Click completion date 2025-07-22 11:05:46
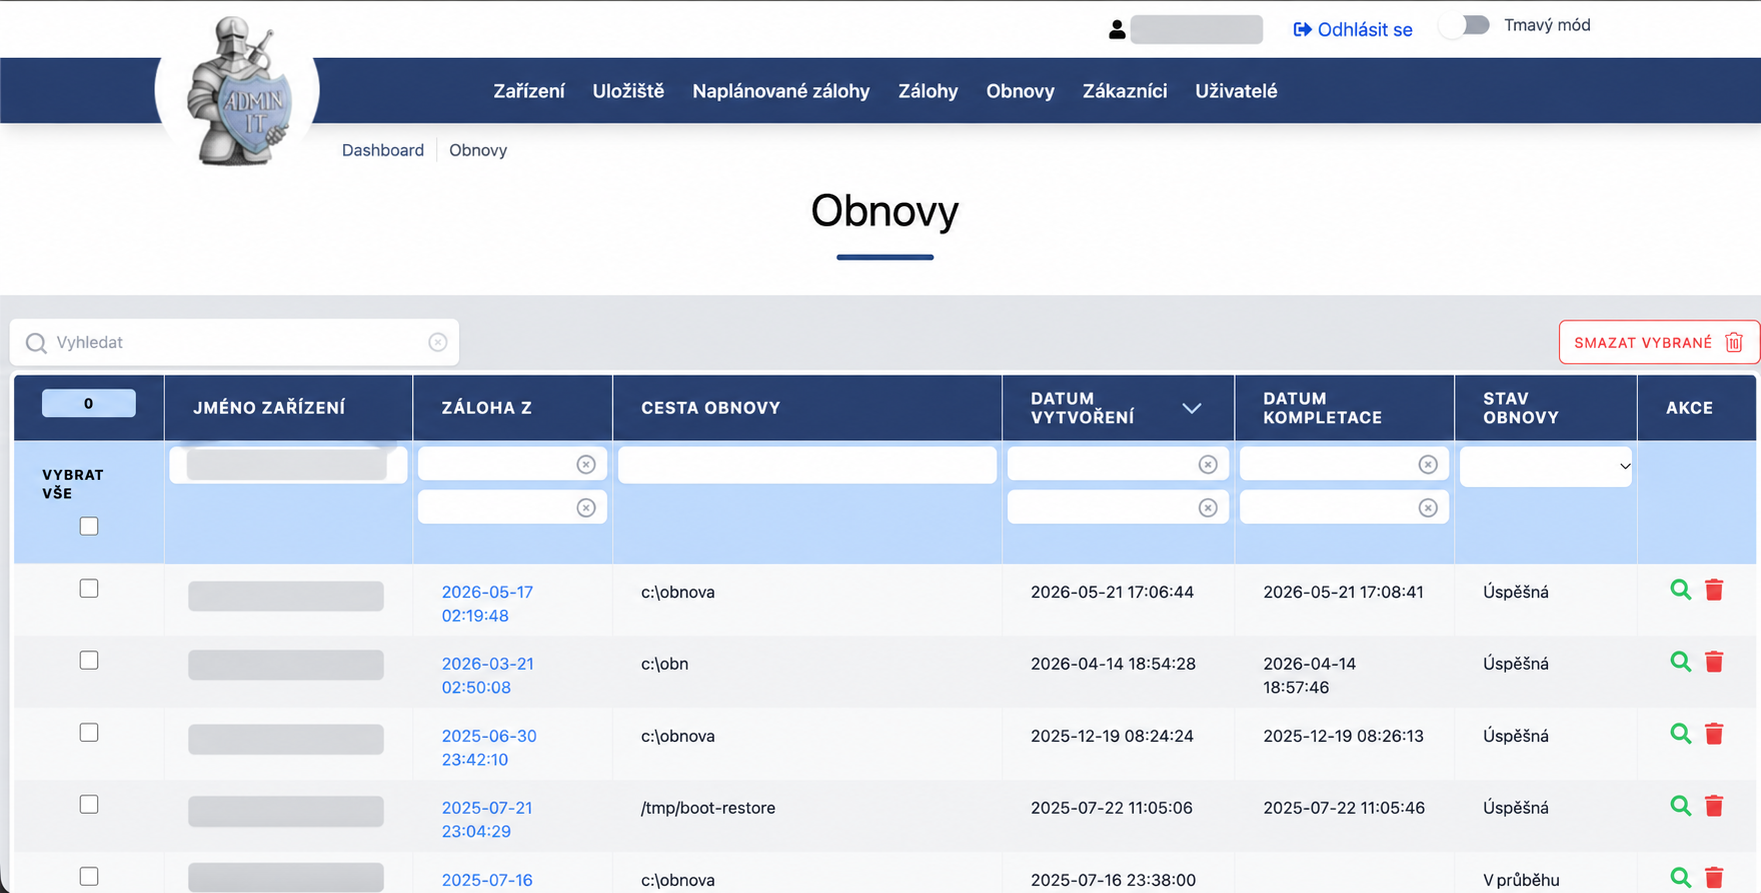The image size is (1761, 893). 1344,808
